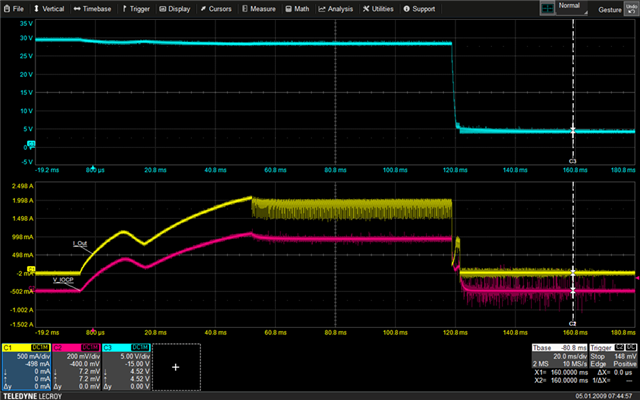Open the Timebase menu
640x400 pixels.
92,9
